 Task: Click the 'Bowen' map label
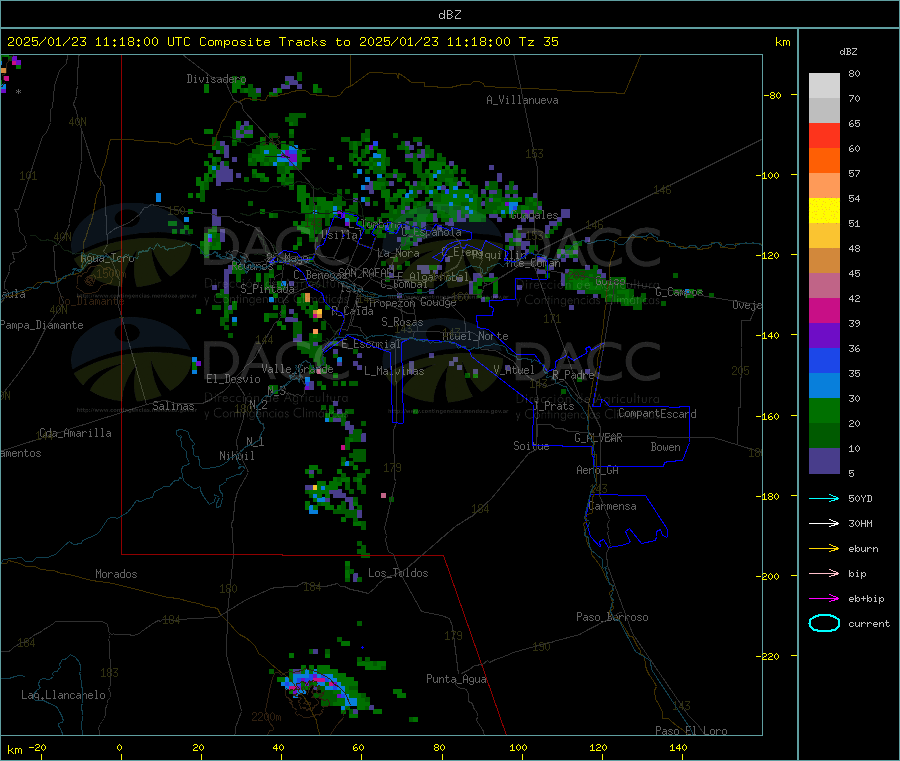tap(665, 447)
